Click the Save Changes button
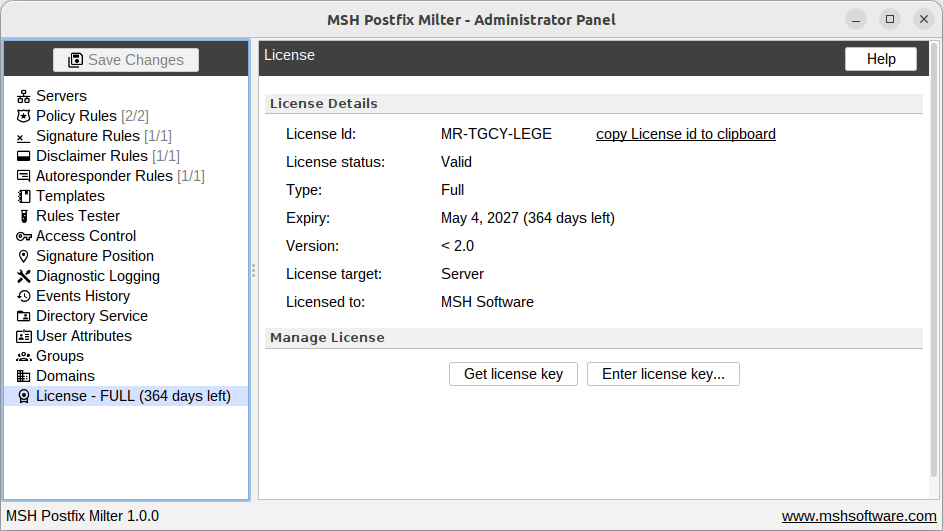Image resolution: width=943 pixels, height=531 pixels. 126,60
